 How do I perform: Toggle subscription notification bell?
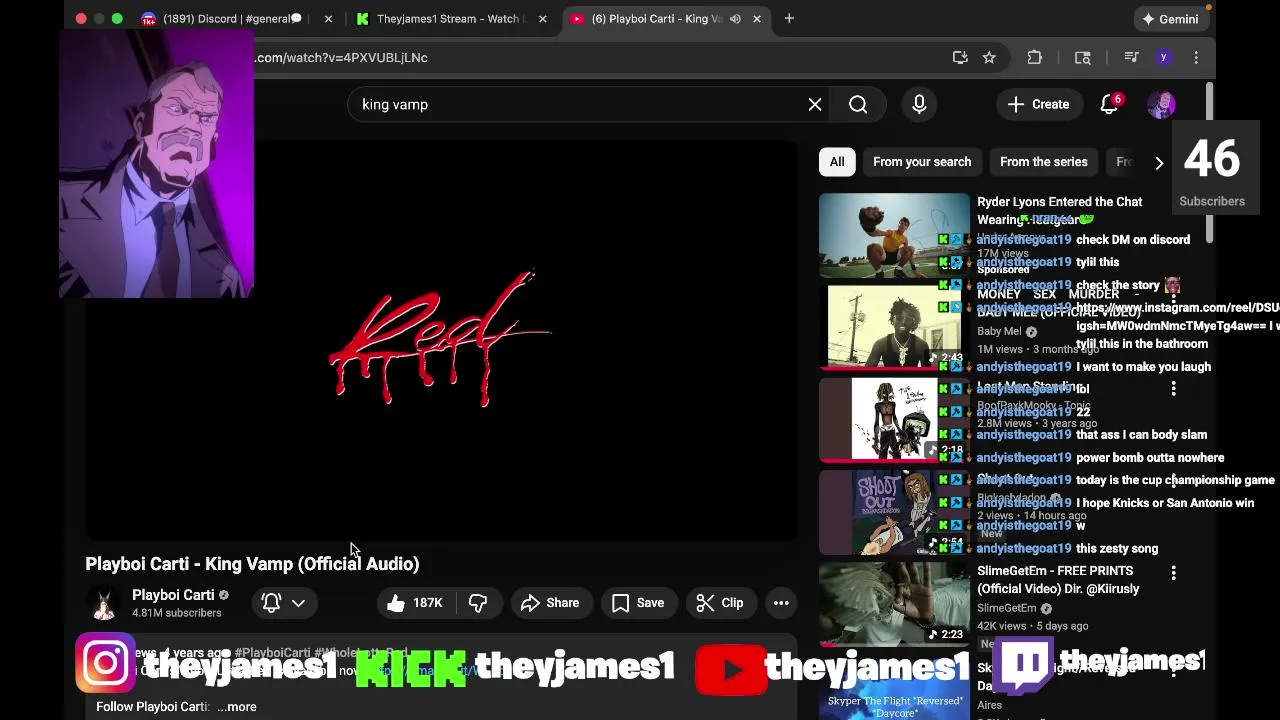click(x=271, y=602)
